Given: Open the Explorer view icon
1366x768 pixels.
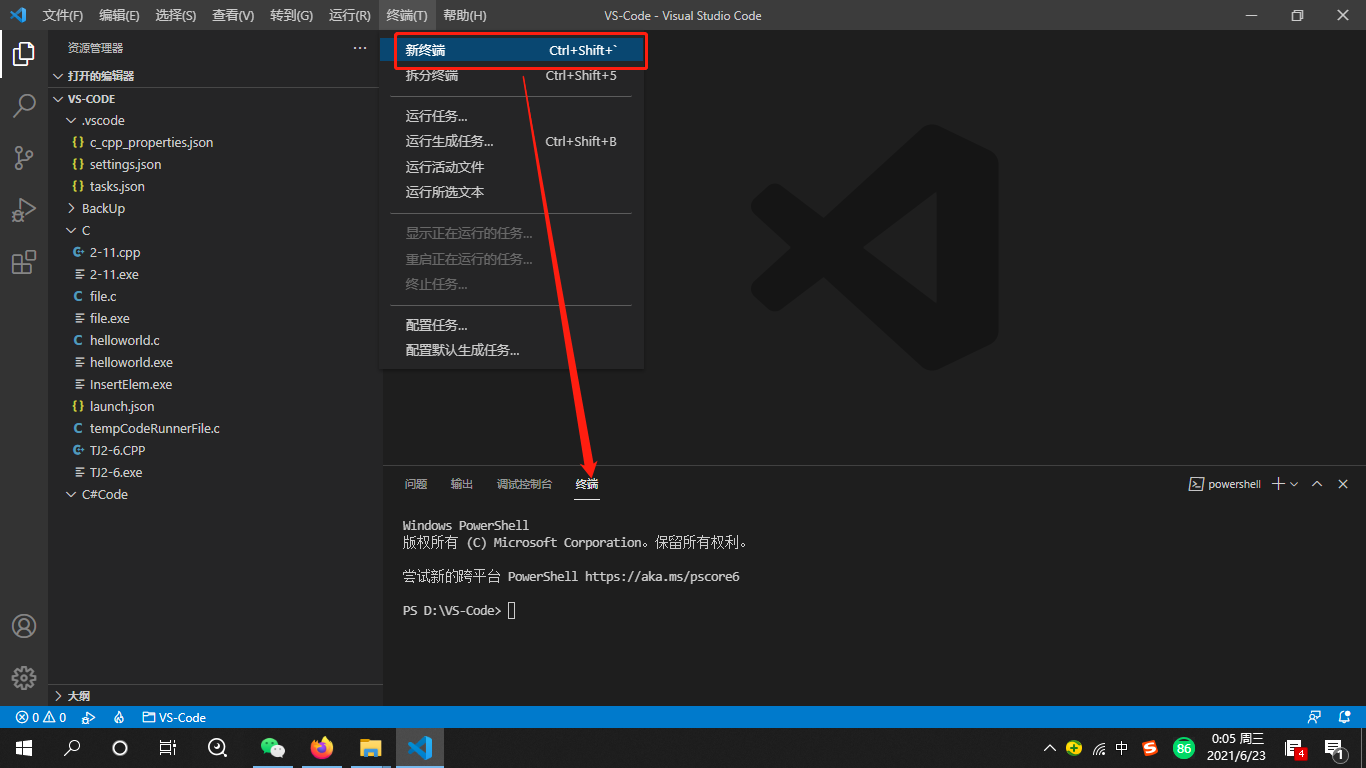Looking at the screenshot, I should (24, 54).
